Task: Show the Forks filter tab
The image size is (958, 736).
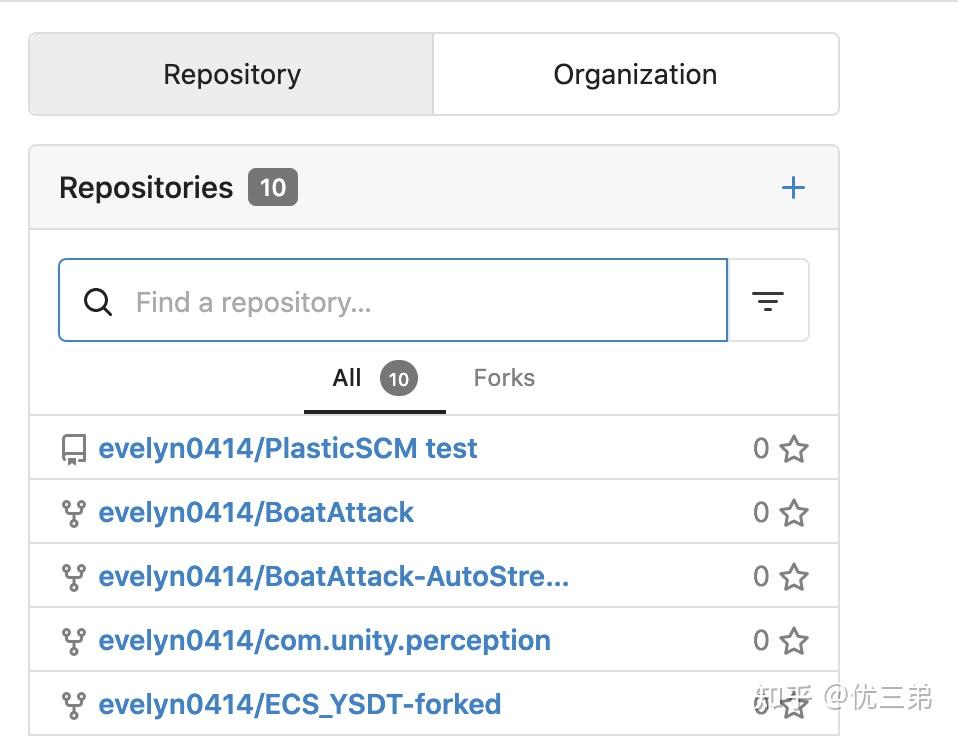Action: [x=504, y=378]
